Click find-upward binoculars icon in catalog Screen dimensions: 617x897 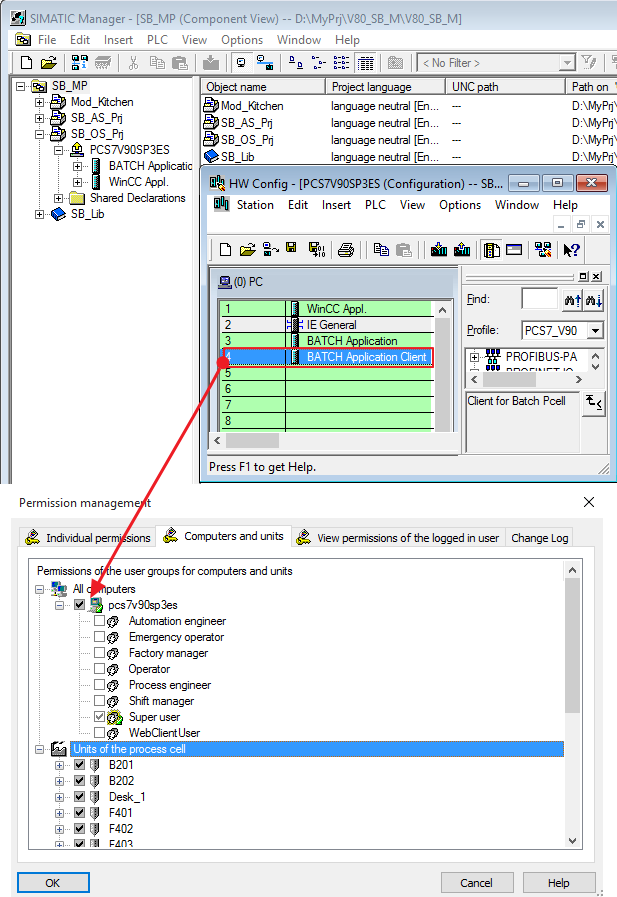tap(572, 299)
